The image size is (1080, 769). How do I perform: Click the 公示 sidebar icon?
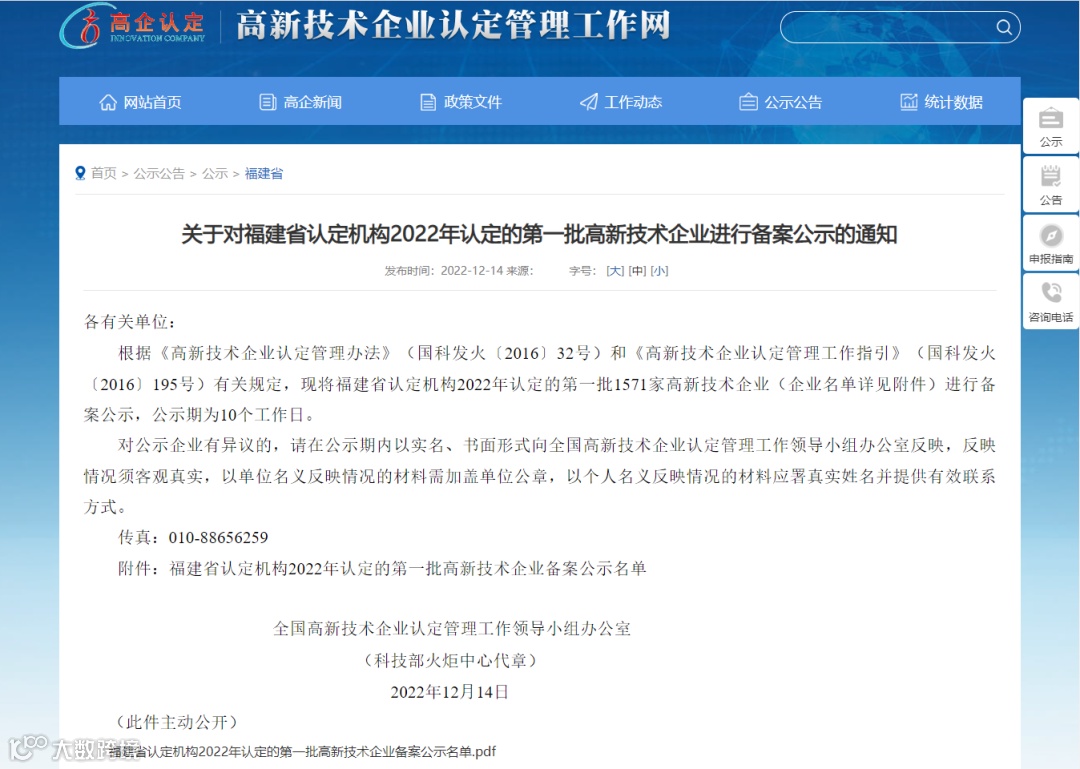1050,119
